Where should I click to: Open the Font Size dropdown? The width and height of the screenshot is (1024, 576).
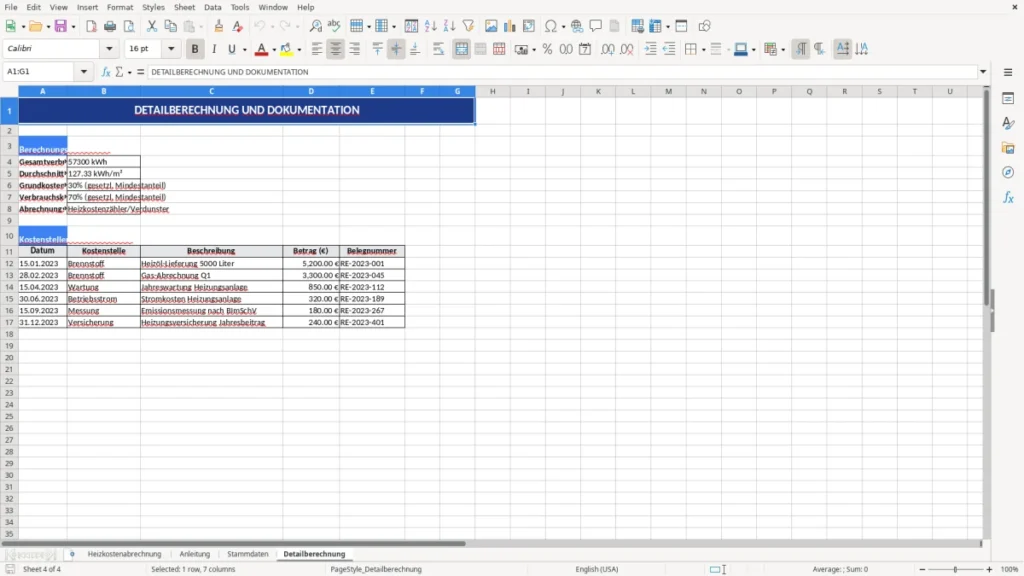[x=171, y=48]
